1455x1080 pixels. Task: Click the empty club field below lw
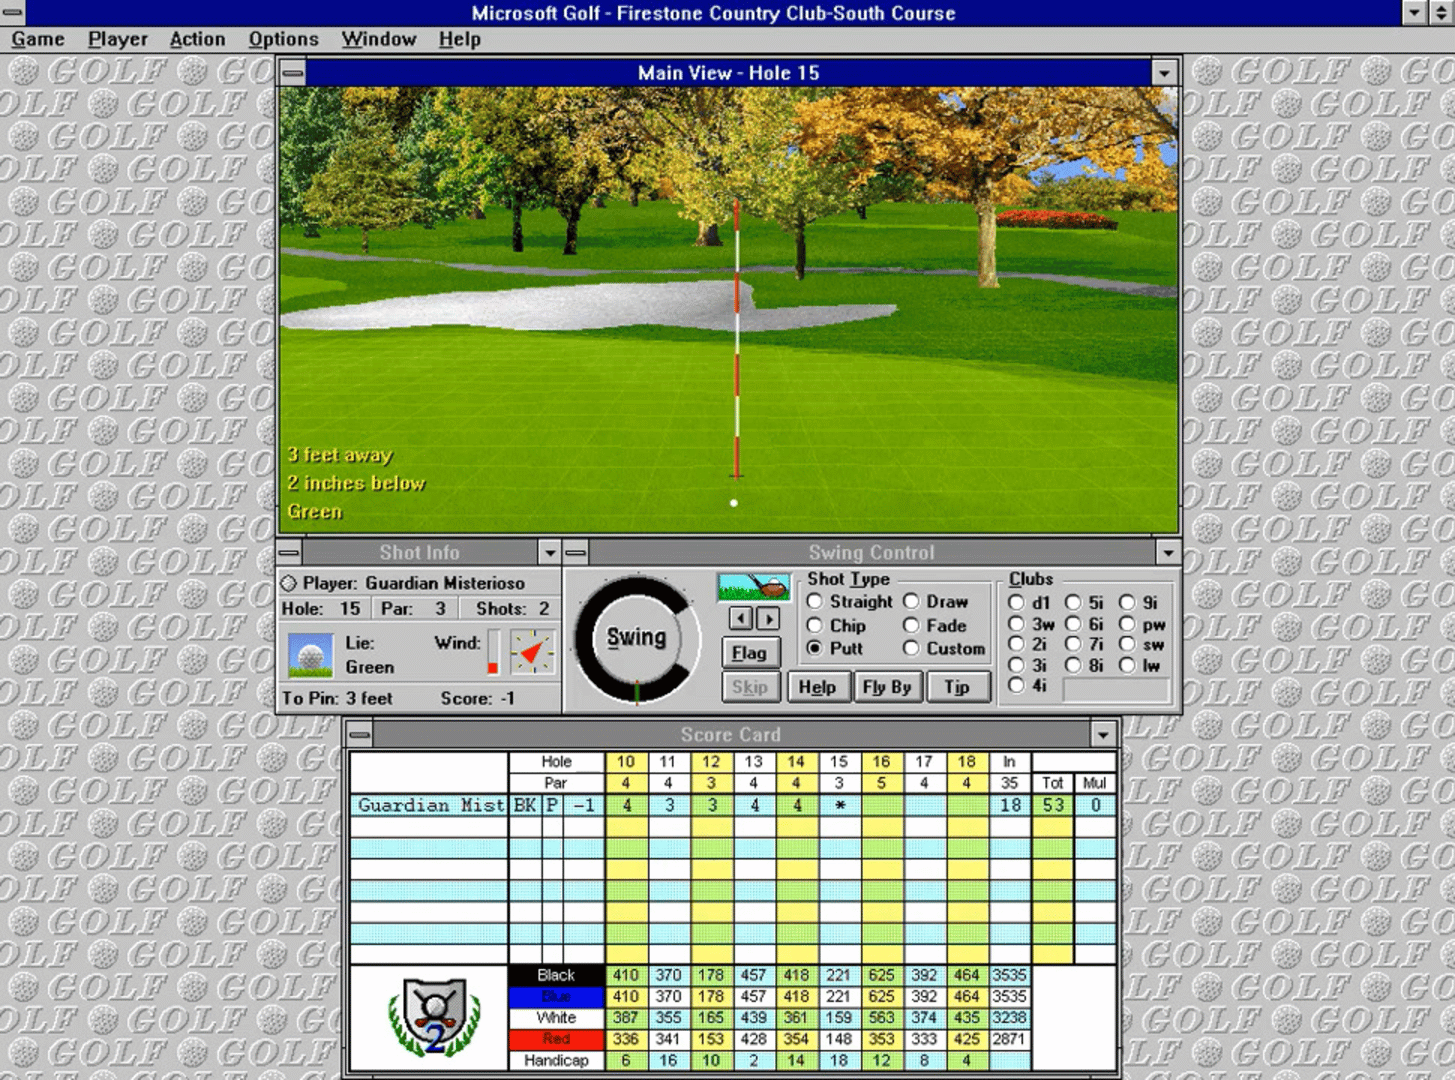[x=1116, y=690]
